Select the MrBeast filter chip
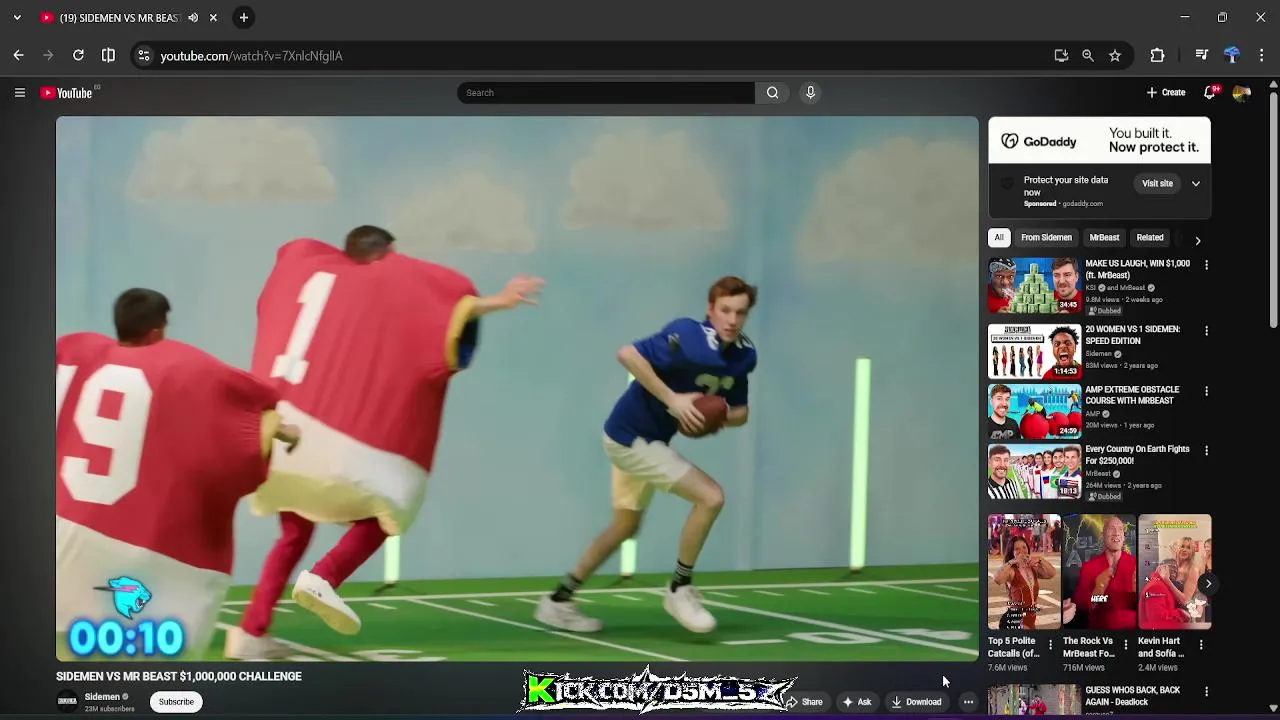Screen dimensions: 1280x720 tap(1104, 238)
